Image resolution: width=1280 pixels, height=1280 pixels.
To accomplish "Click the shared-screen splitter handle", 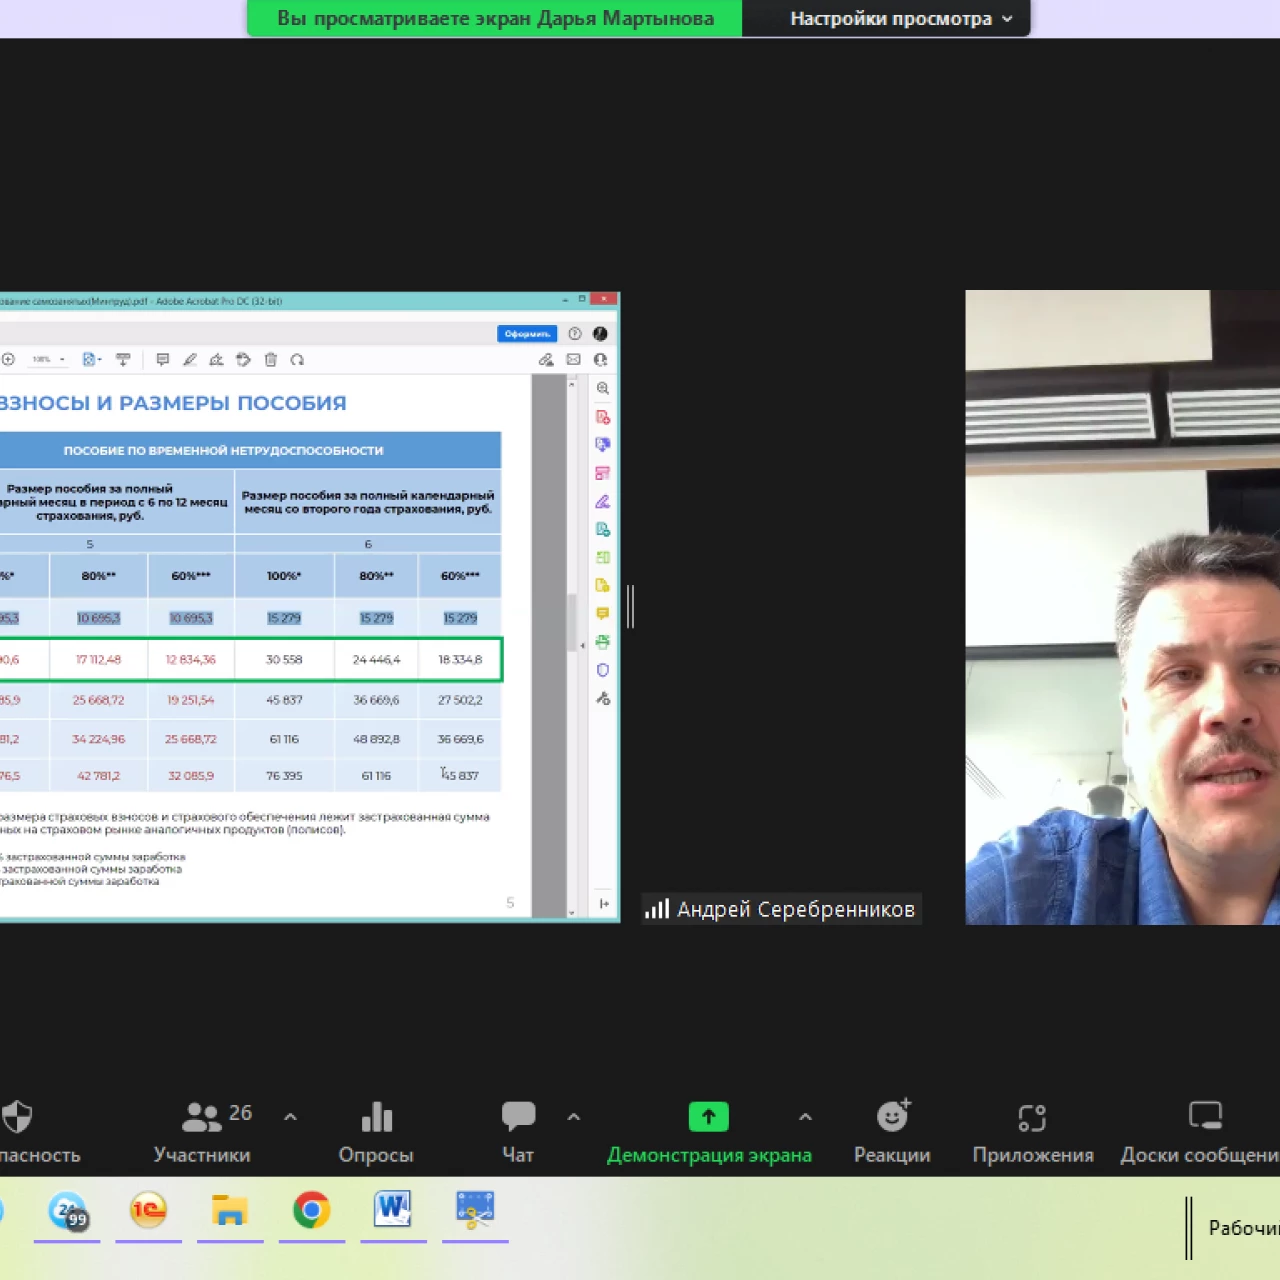I will click(630, 606).
